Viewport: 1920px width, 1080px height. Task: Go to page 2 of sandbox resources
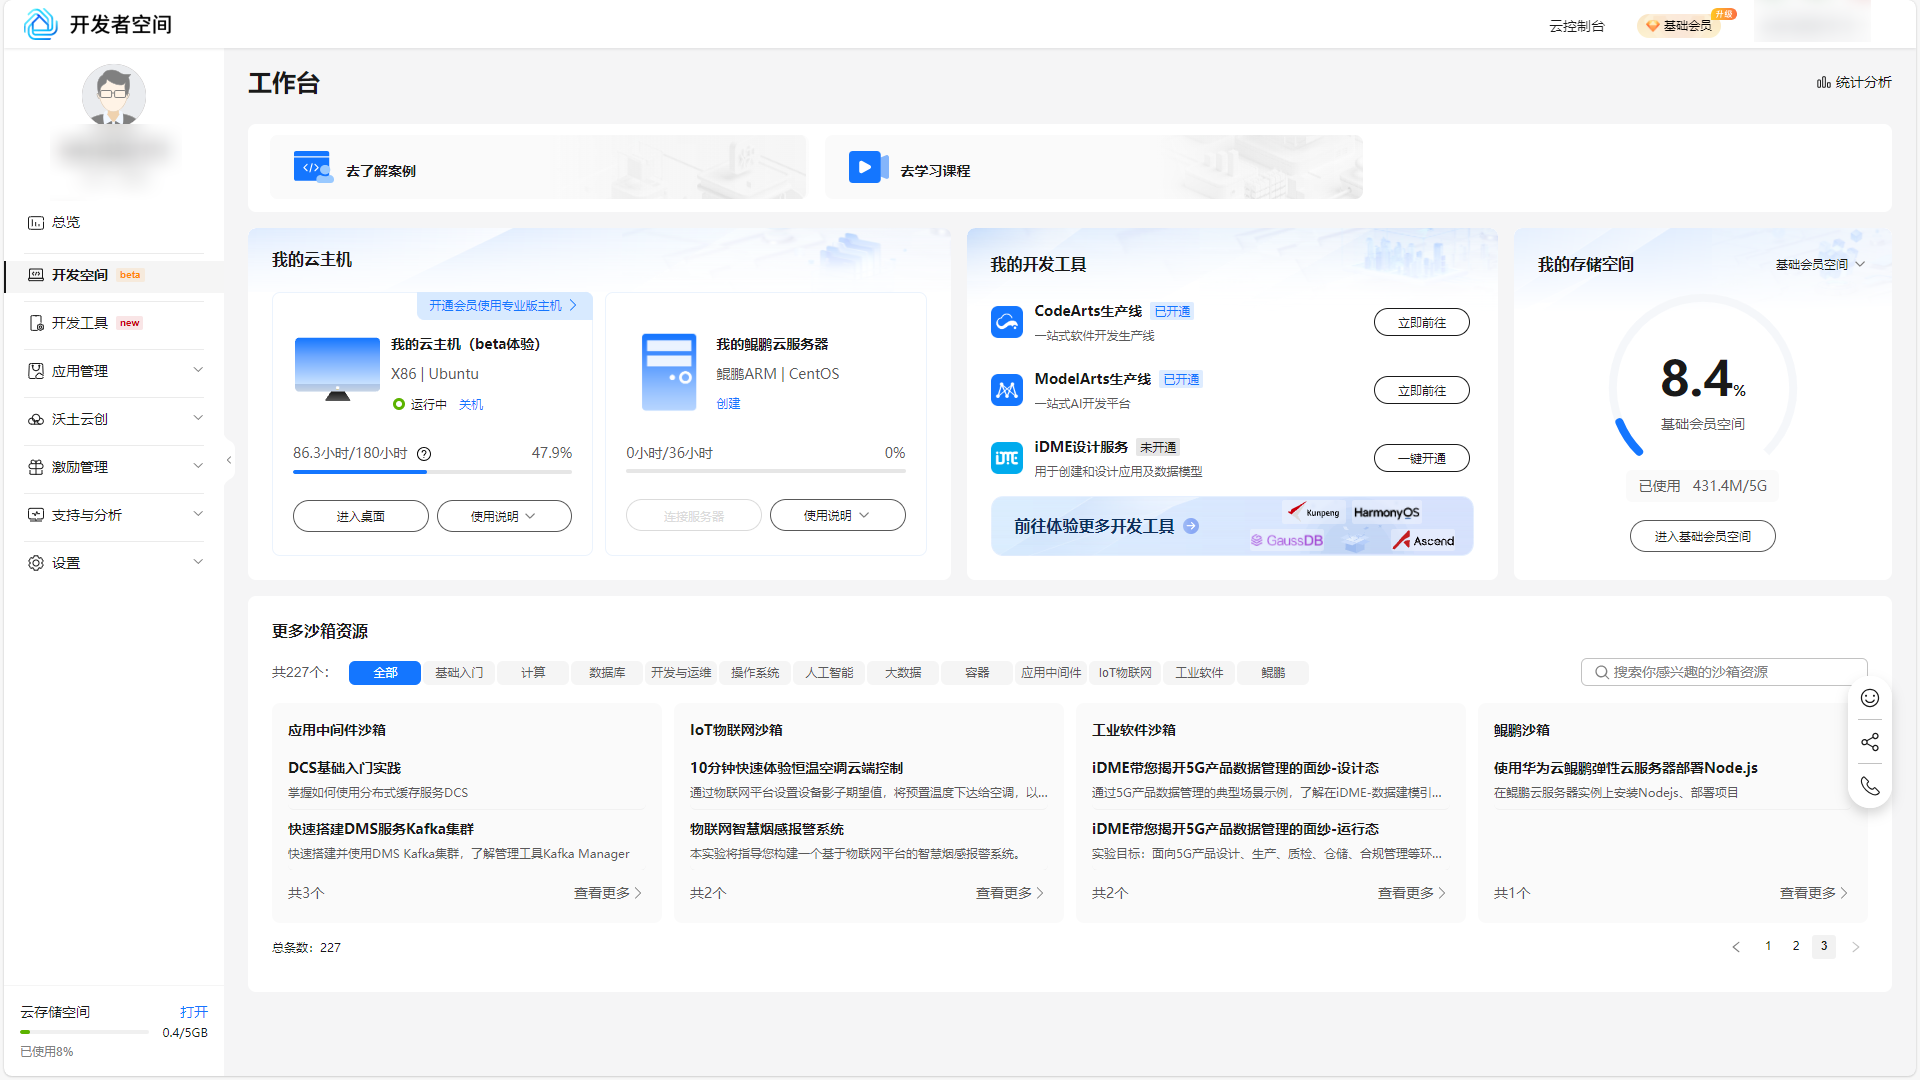(x=1796, y=946)
